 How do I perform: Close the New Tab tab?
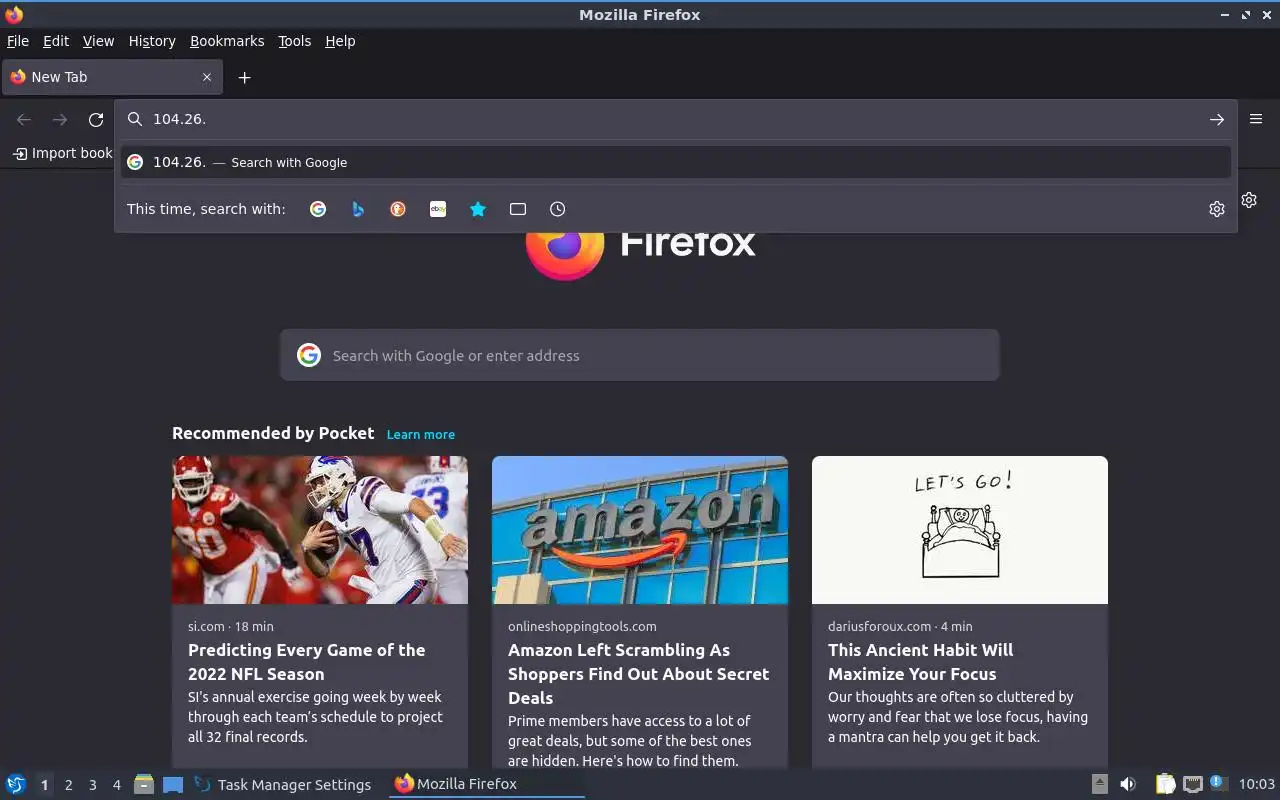coord(207,77)
